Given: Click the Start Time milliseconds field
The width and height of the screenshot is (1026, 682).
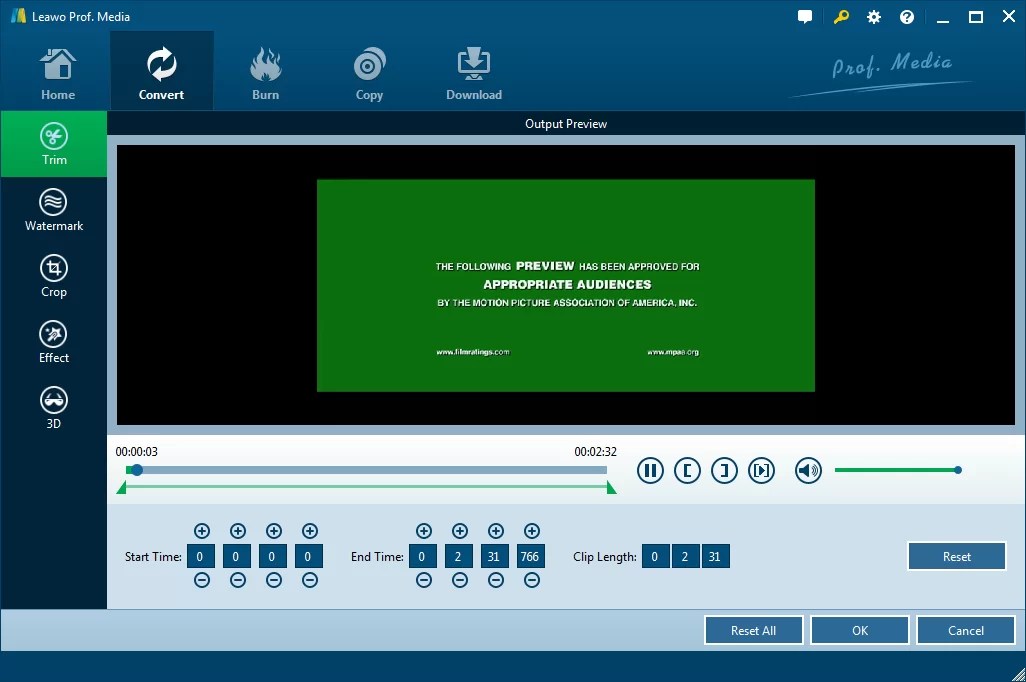Looking at the screenshot, I should pos(309,556).
